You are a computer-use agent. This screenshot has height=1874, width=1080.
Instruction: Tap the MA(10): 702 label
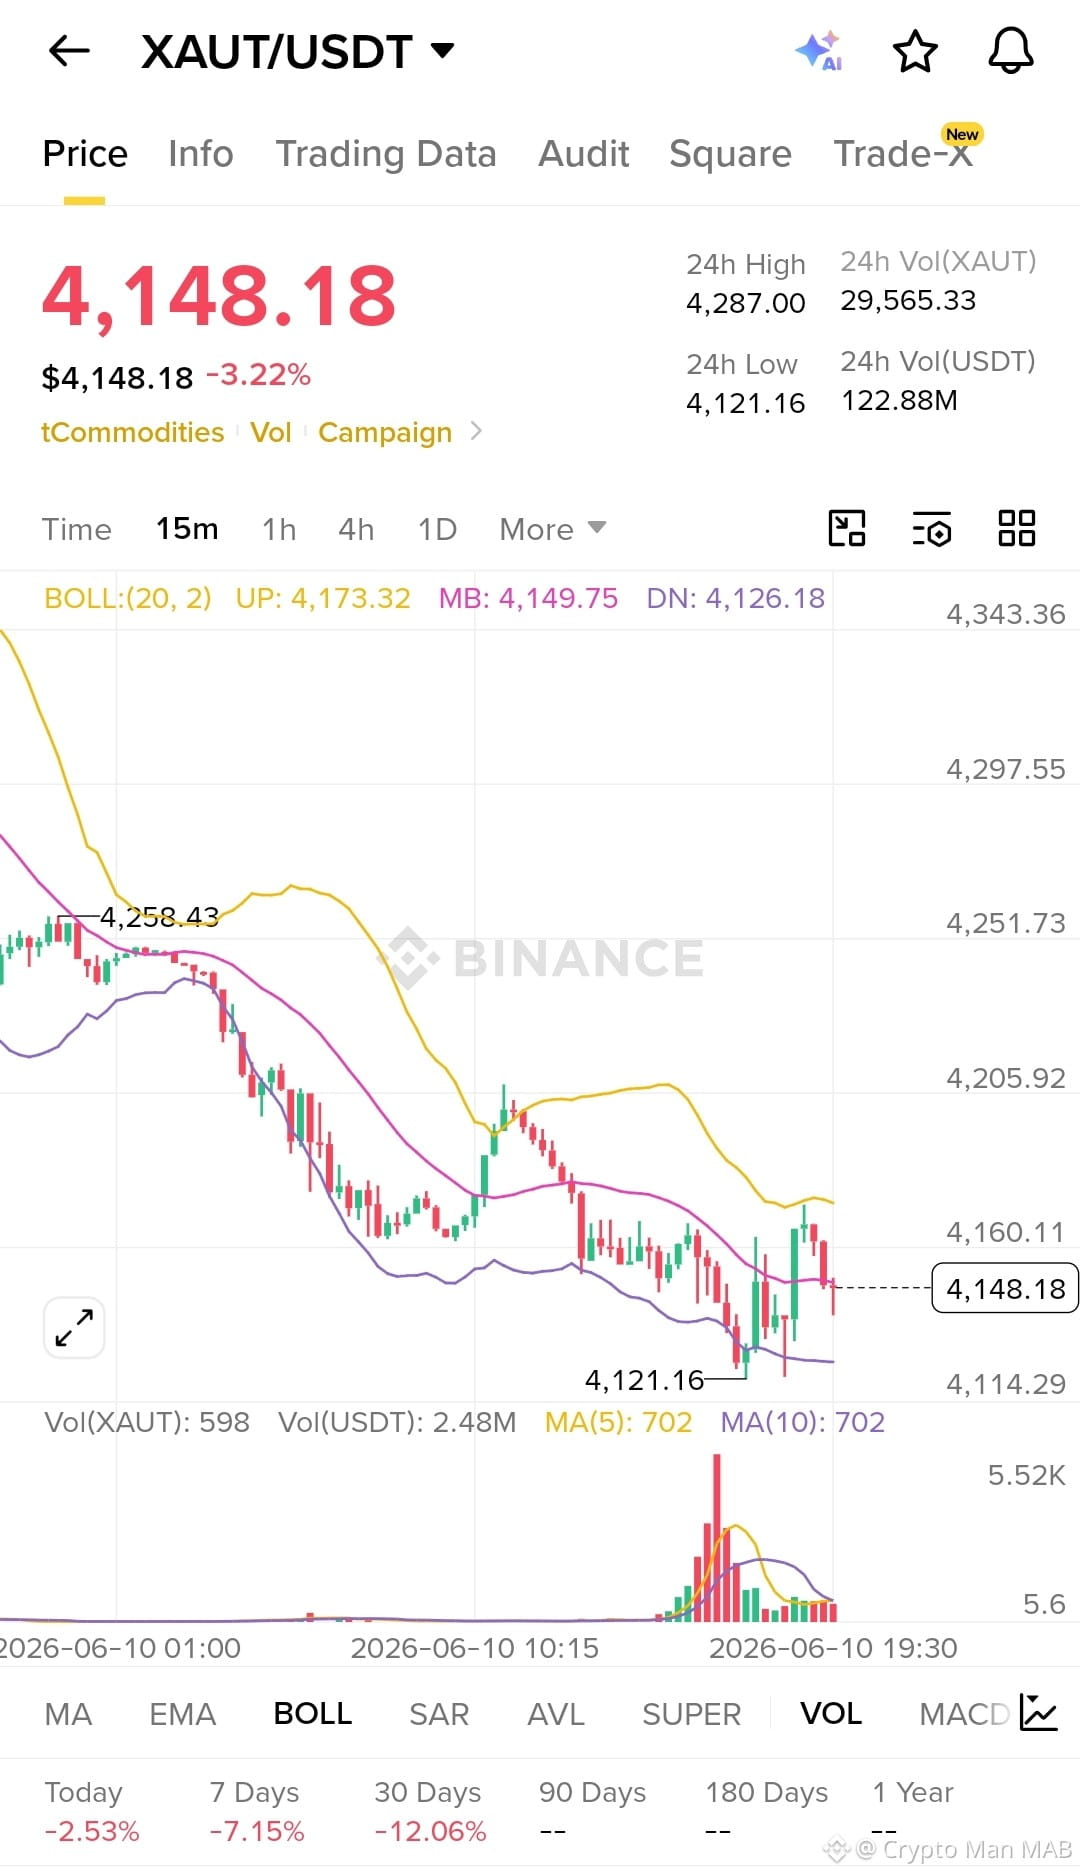[803, 1422]
